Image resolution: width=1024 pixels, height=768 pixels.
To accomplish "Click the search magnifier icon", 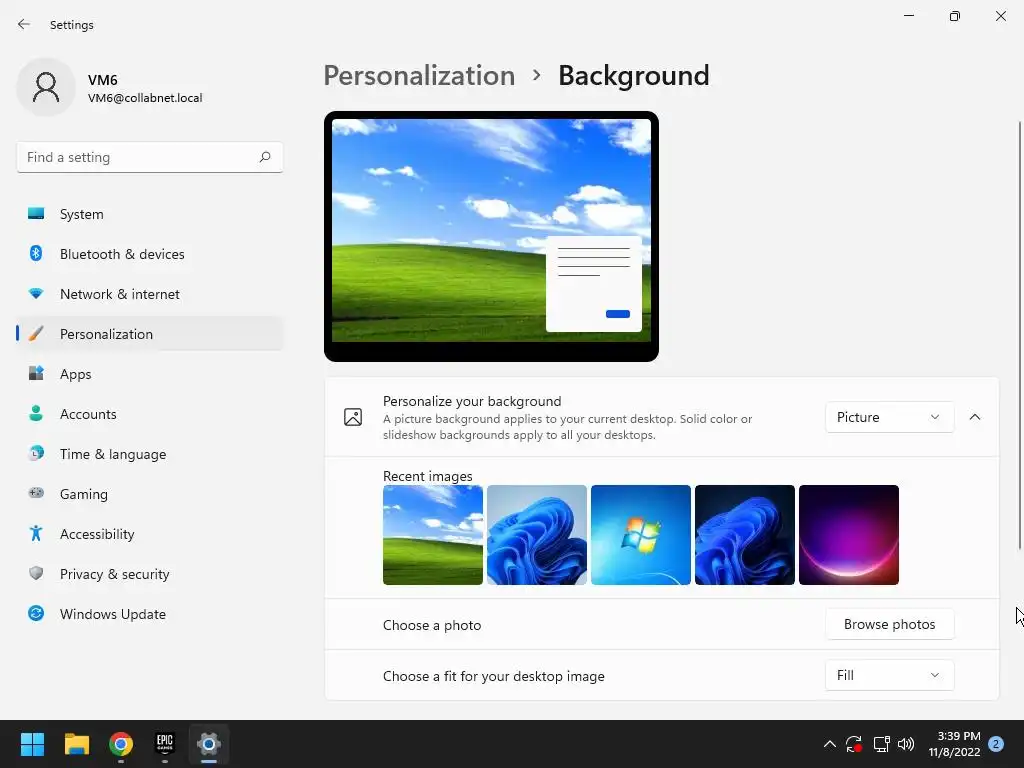I will tap(264, 157).
